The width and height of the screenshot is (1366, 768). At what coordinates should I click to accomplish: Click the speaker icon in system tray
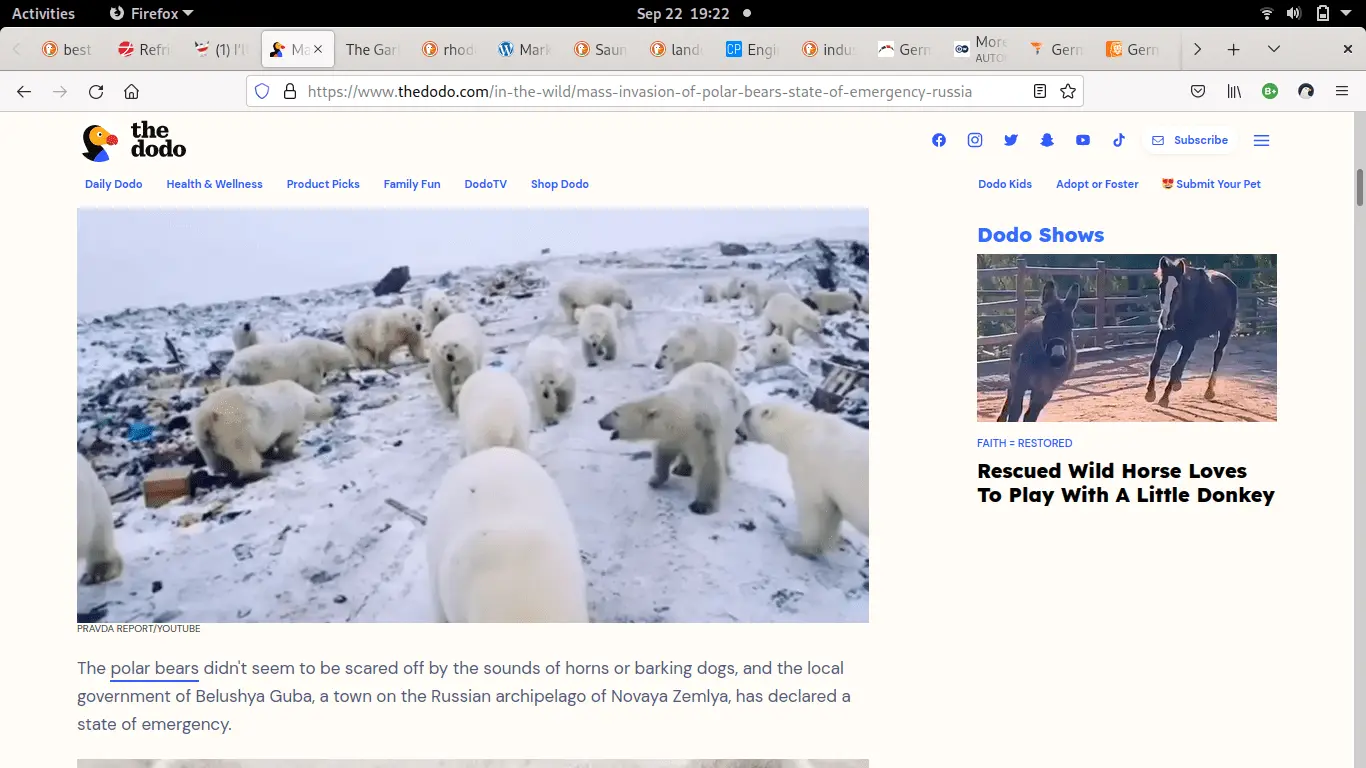pyautogui.click(x=1294, y=13)
